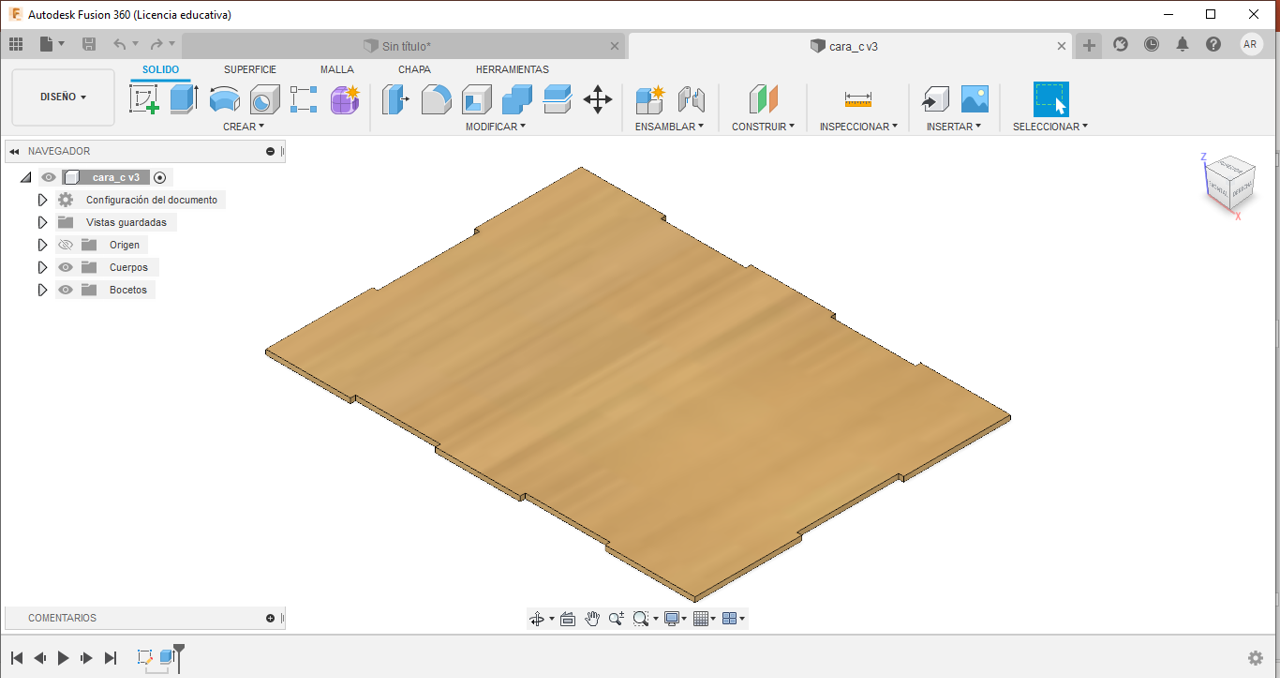This screenshot has width=1280, height=678.
Task: Select the Shell tool
Action: pos(477,99)
